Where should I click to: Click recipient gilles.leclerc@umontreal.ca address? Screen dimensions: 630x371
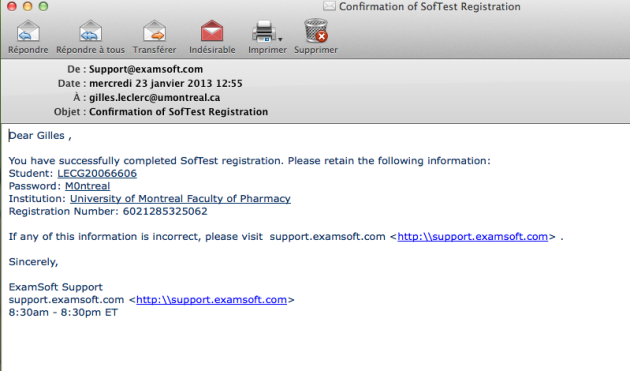click(x=155, y=98)
